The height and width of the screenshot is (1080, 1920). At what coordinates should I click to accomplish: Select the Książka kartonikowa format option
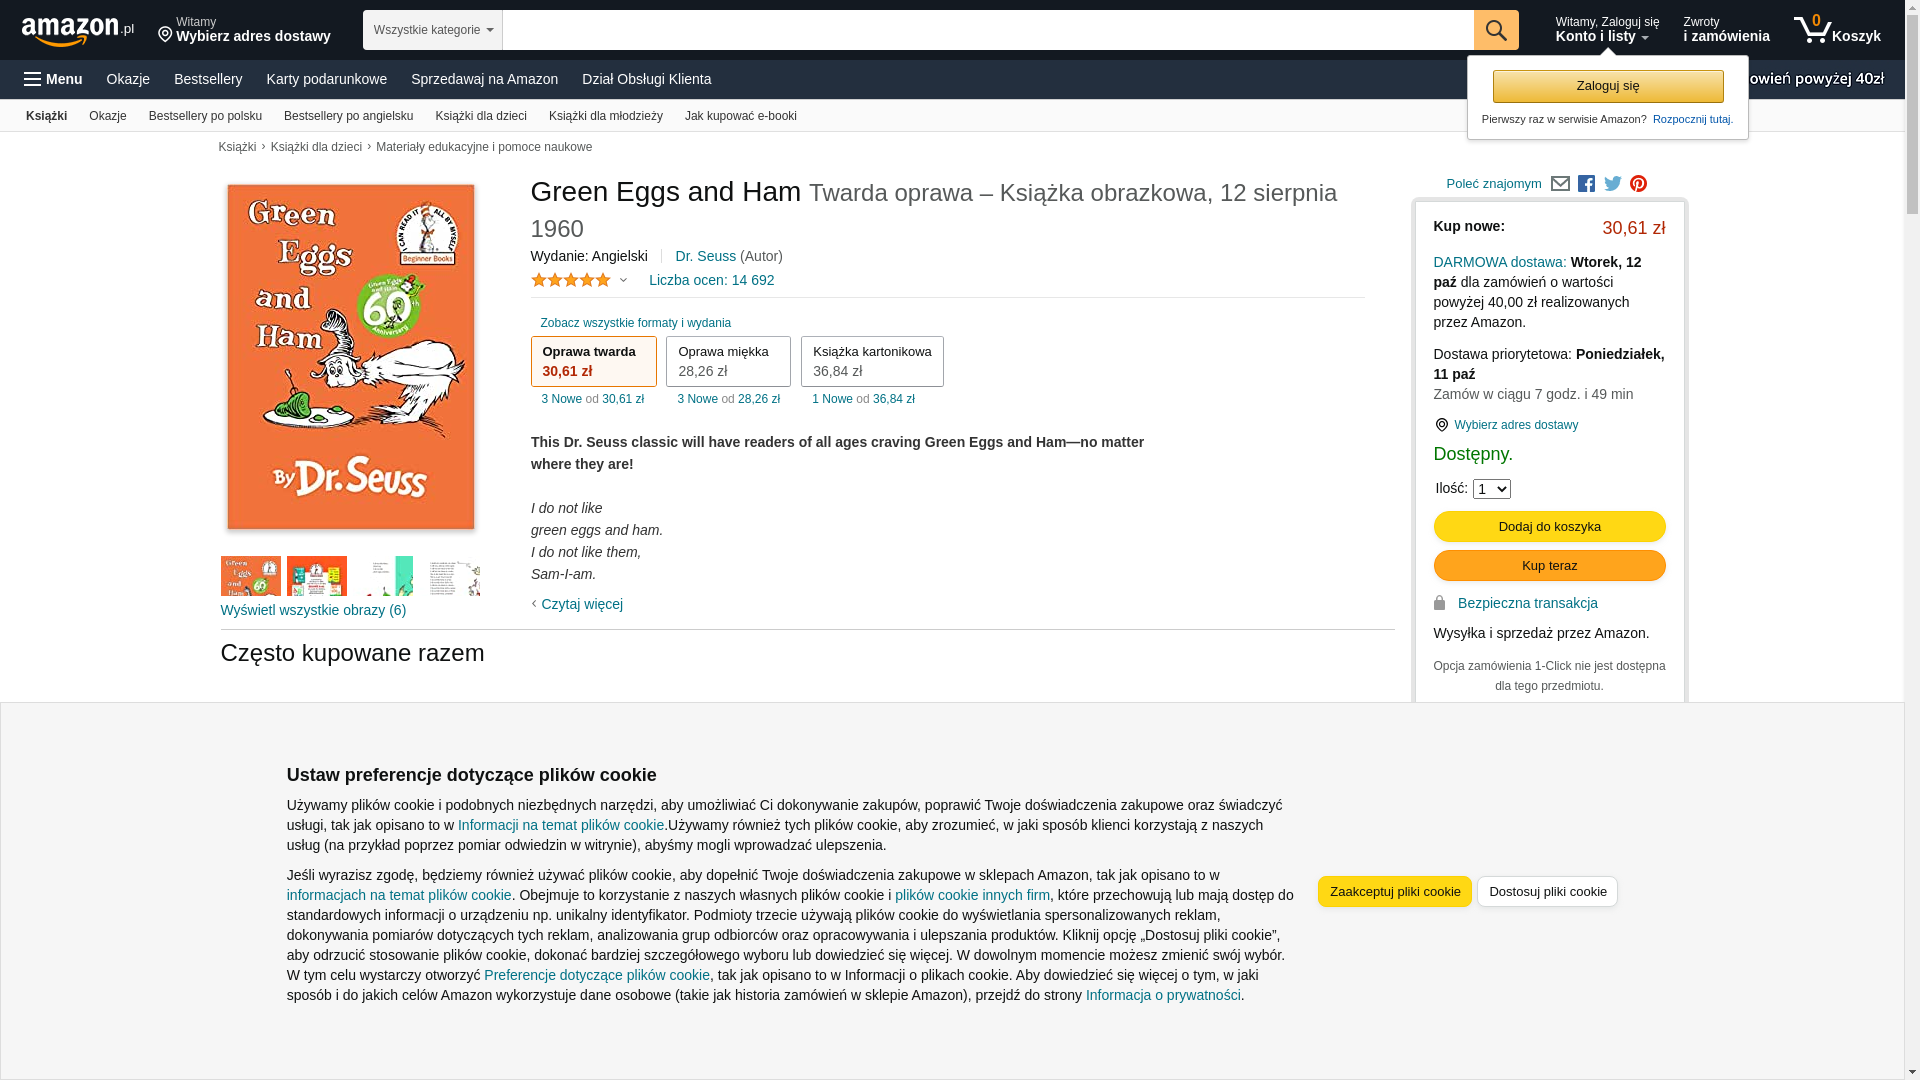point(871,361)
